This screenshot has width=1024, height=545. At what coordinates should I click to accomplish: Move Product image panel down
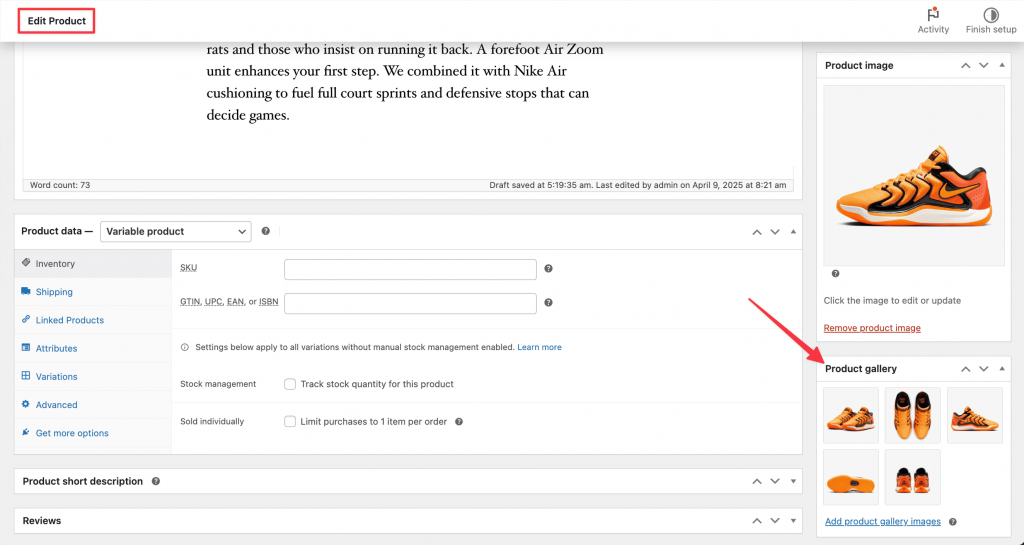click(984, 65)
